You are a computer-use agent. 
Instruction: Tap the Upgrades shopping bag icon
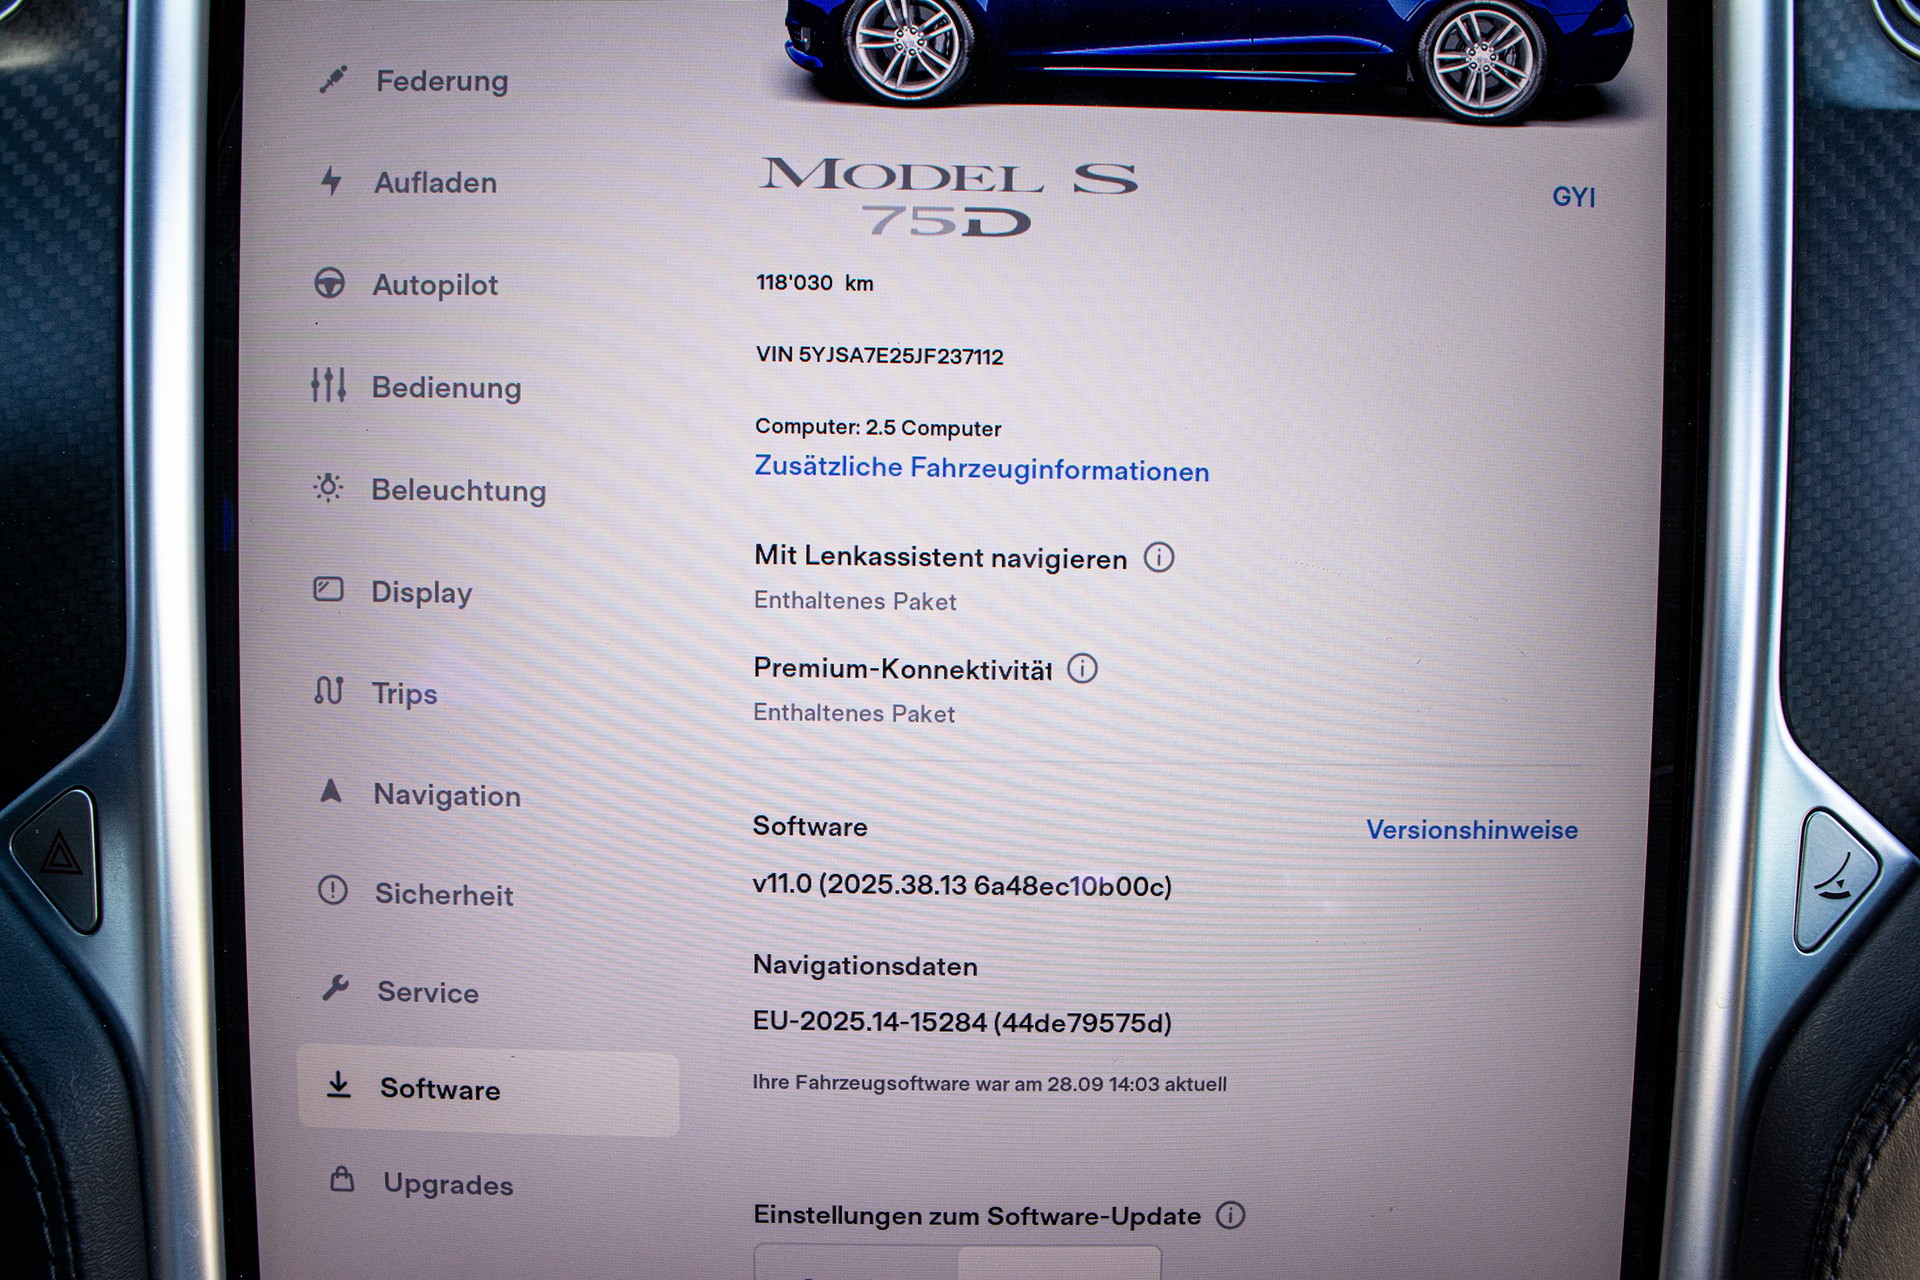[x=343, y=1179]
